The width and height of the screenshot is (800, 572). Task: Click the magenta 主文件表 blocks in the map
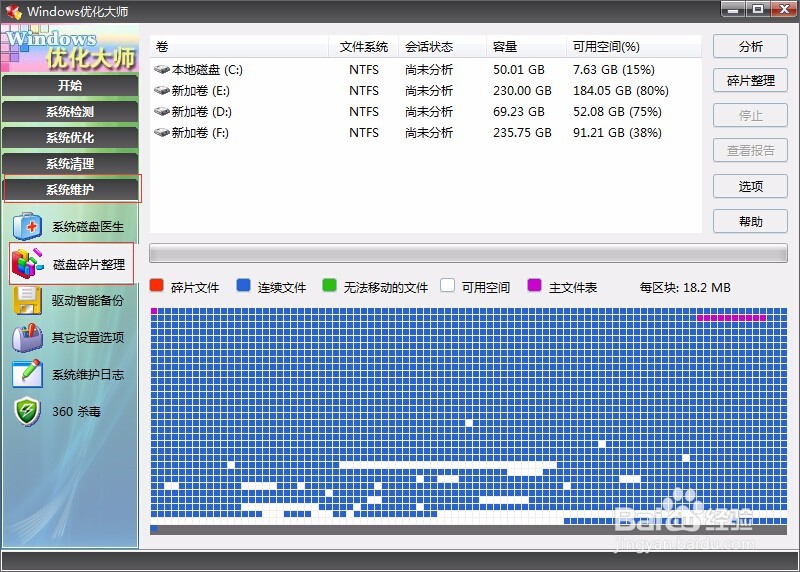click(x=731, y=318)
